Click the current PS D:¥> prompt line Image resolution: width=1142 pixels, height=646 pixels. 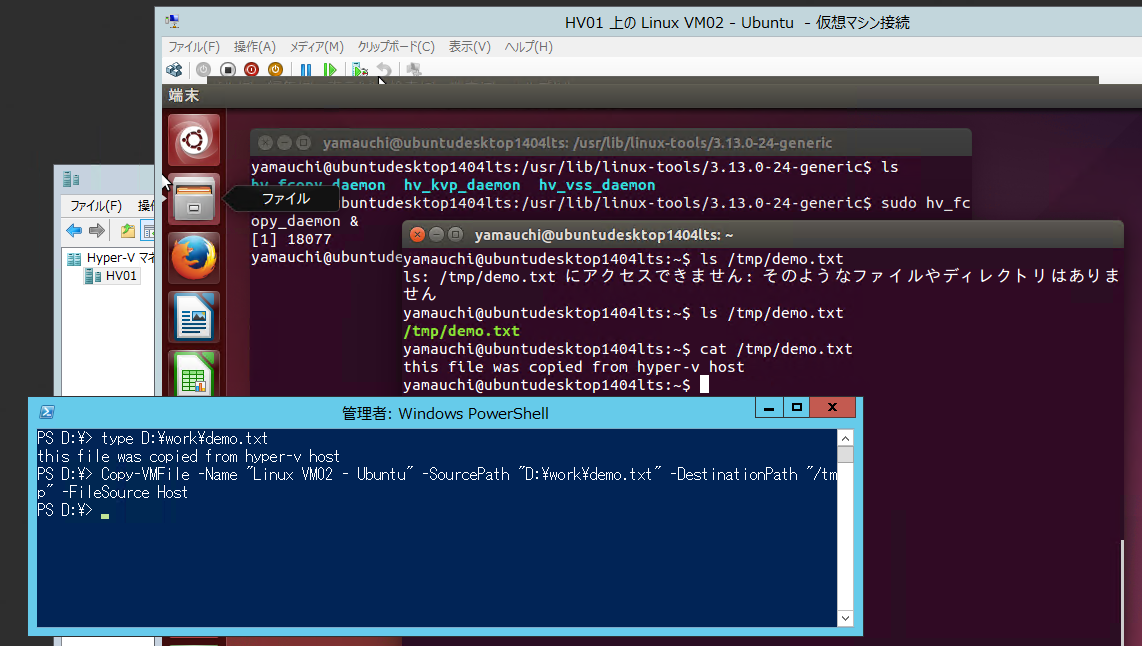click(x=73, y=511)
